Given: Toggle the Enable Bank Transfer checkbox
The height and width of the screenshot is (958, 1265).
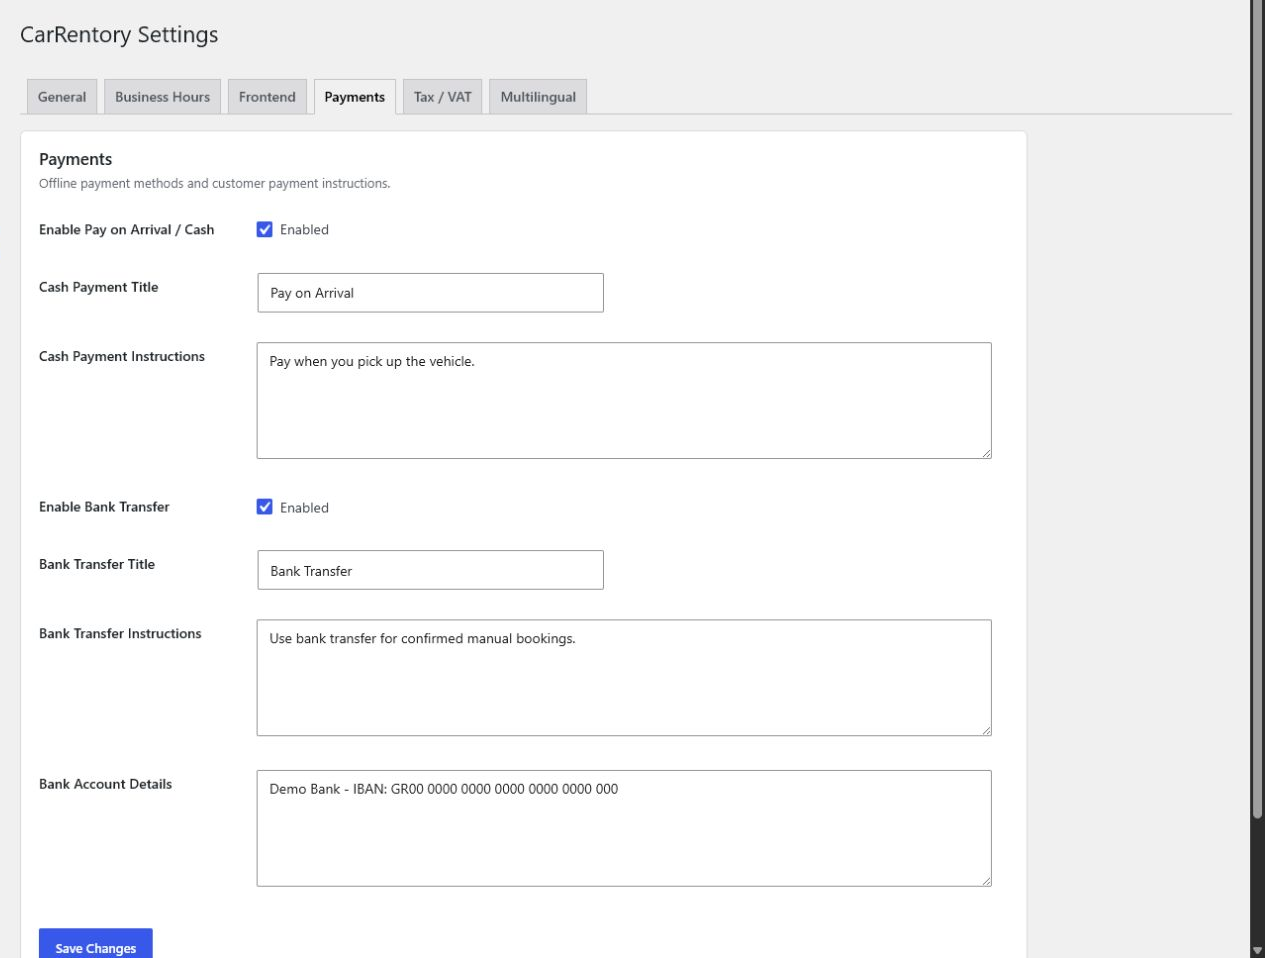Looking at the screenshot, I should tap(265, 507).
